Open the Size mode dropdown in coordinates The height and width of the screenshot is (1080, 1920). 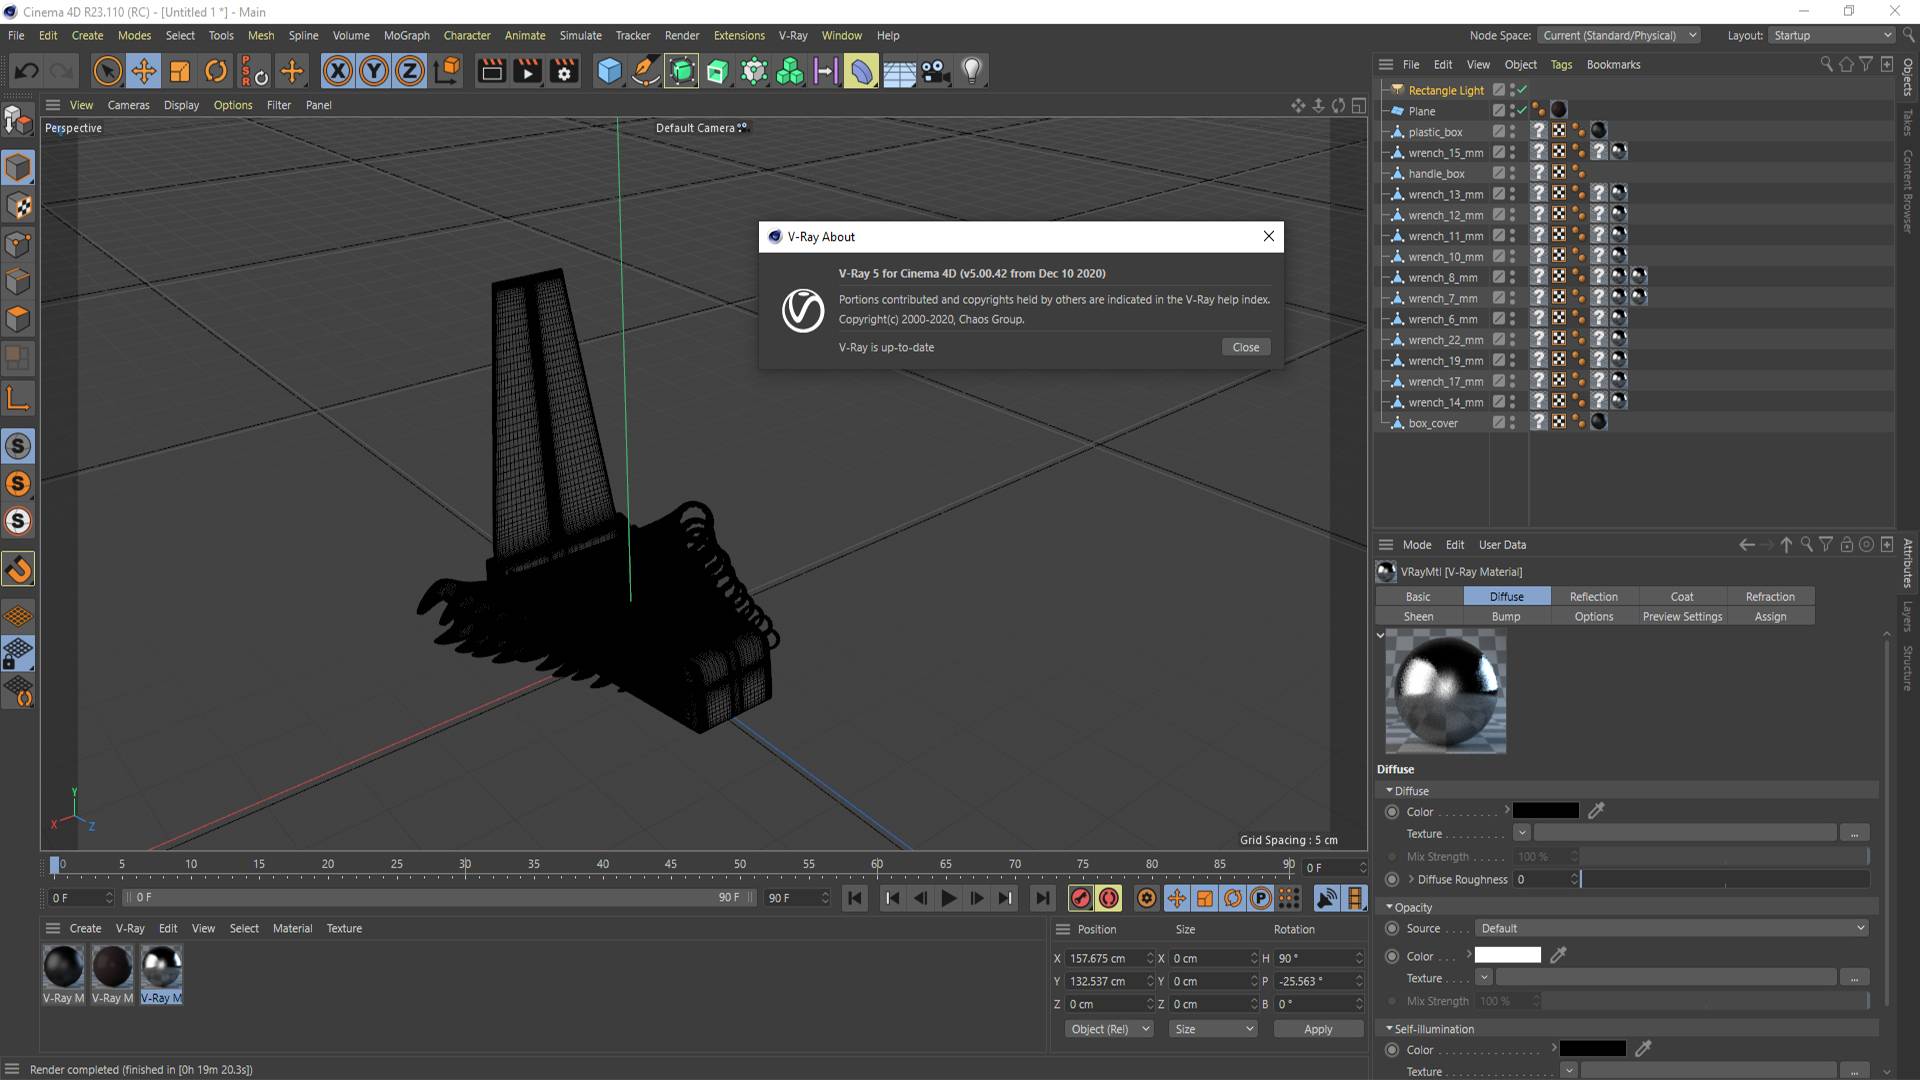[x=1213, y=1029]
